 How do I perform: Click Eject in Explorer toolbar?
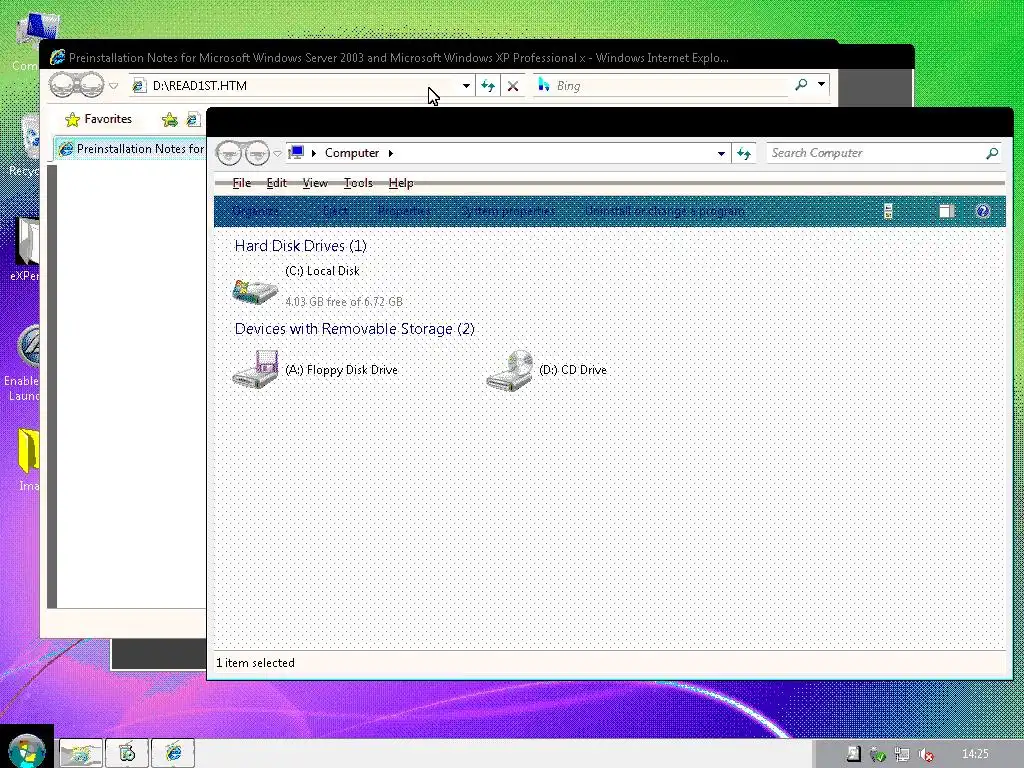[335, 211]
